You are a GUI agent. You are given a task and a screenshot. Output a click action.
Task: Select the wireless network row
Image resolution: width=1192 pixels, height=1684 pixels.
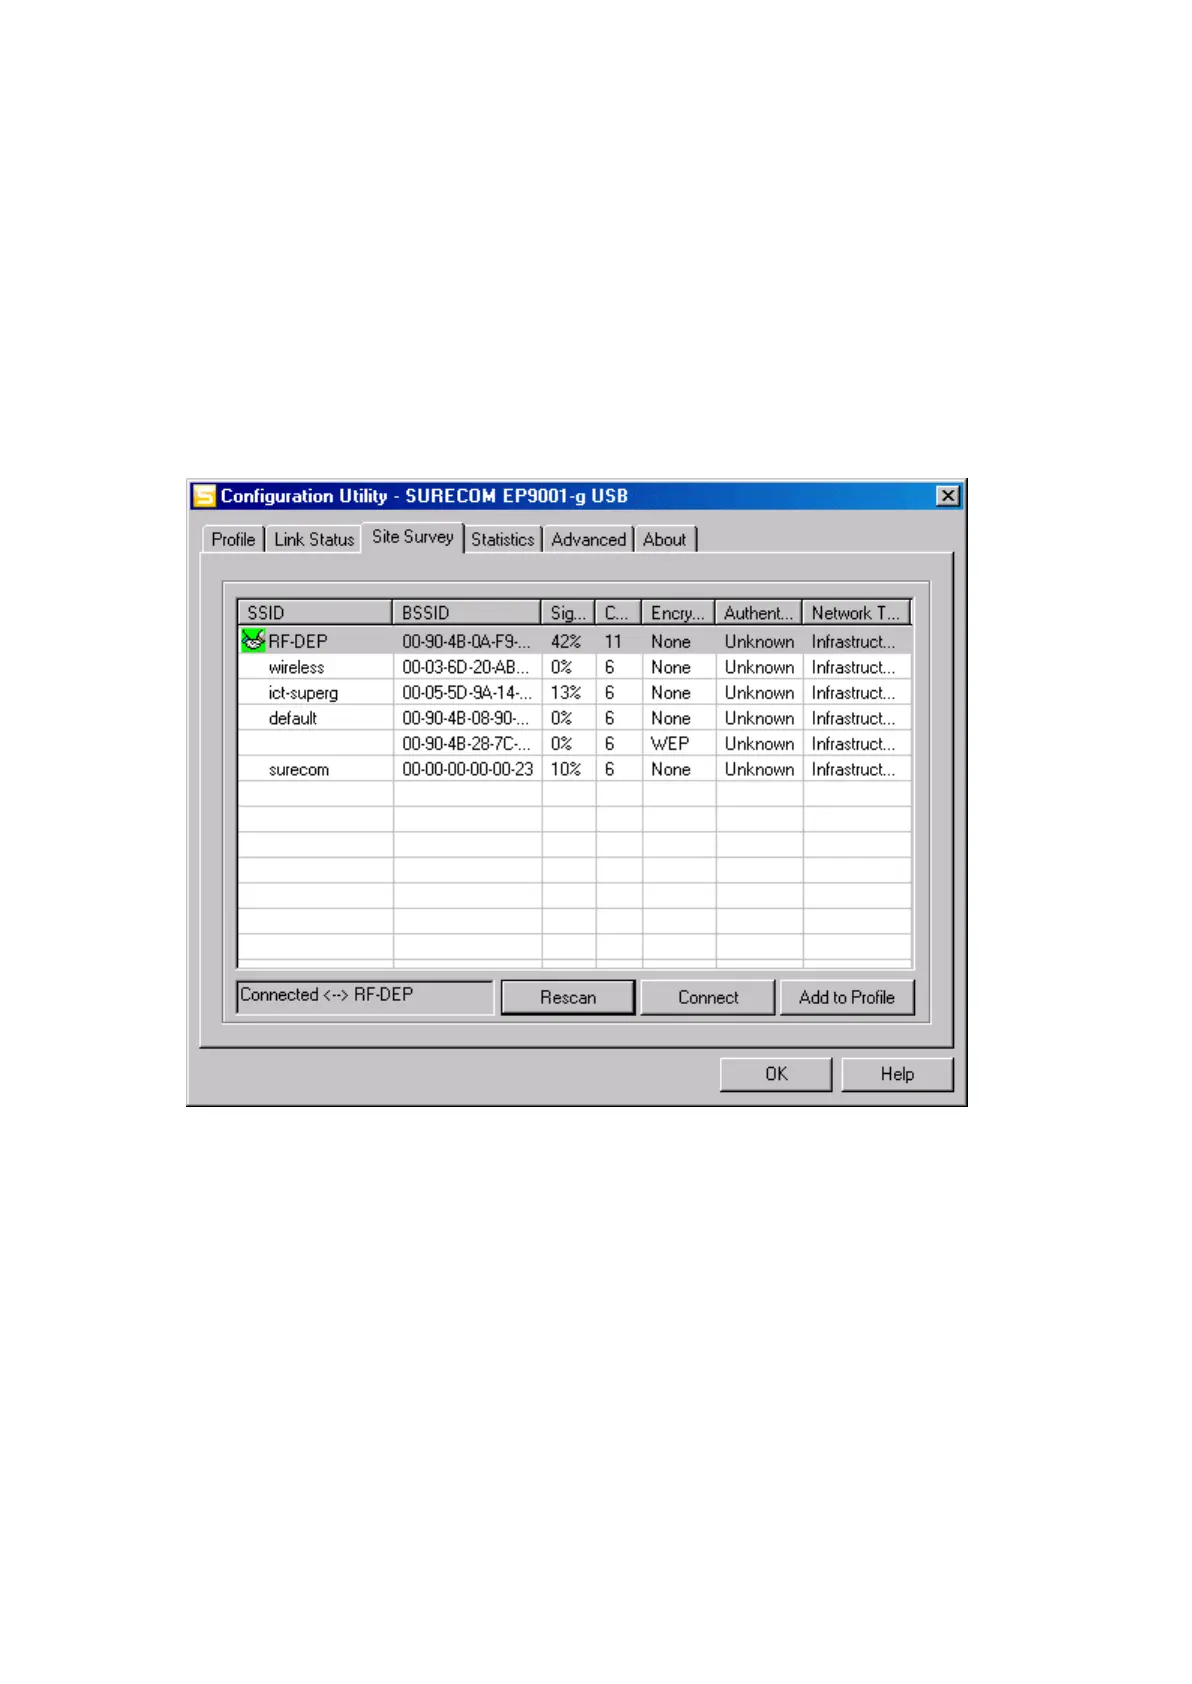575,667
